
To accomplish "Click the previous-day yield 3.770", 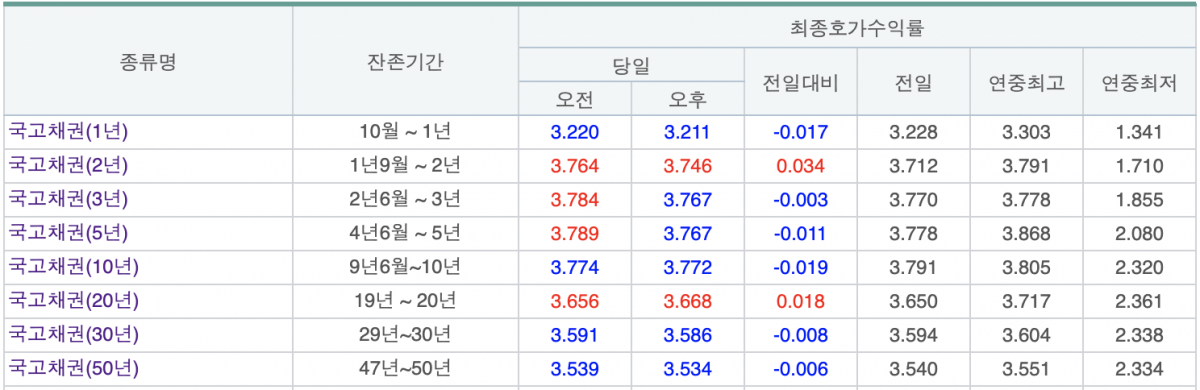I will (913, 199).
